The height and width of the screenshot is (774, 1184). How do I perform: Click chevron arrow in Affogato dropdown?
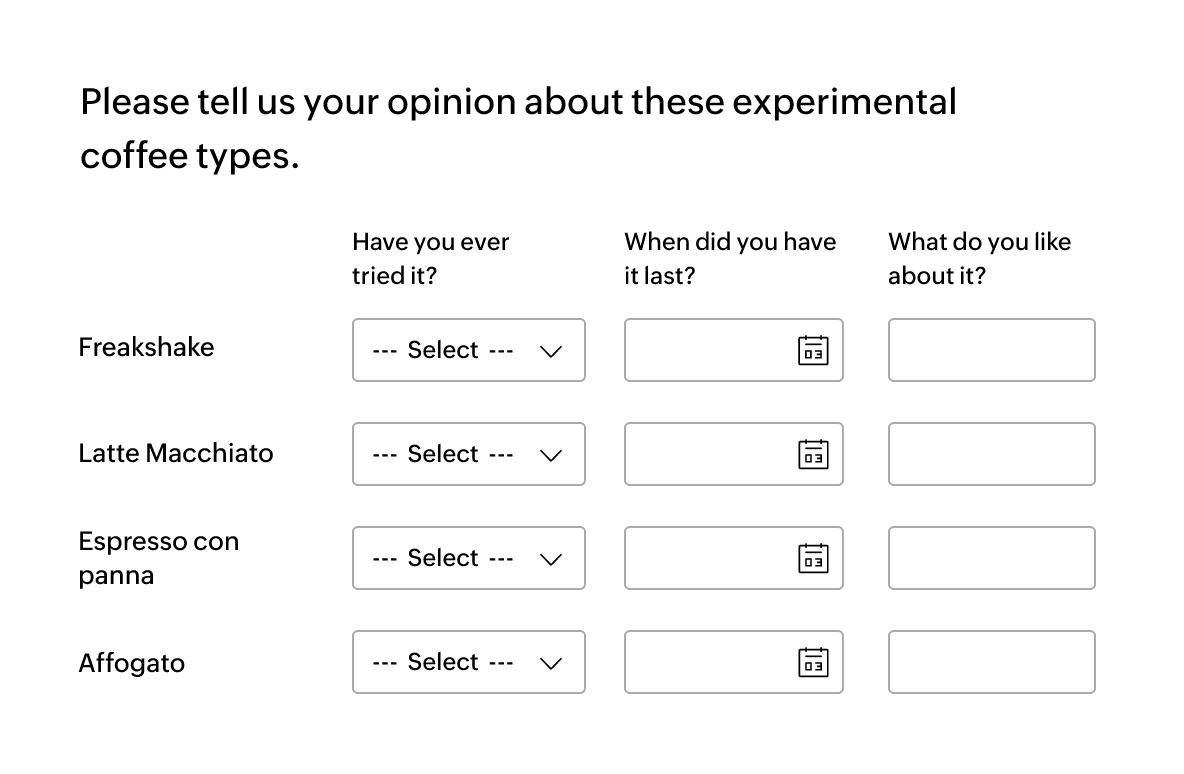tap(551, 664)
